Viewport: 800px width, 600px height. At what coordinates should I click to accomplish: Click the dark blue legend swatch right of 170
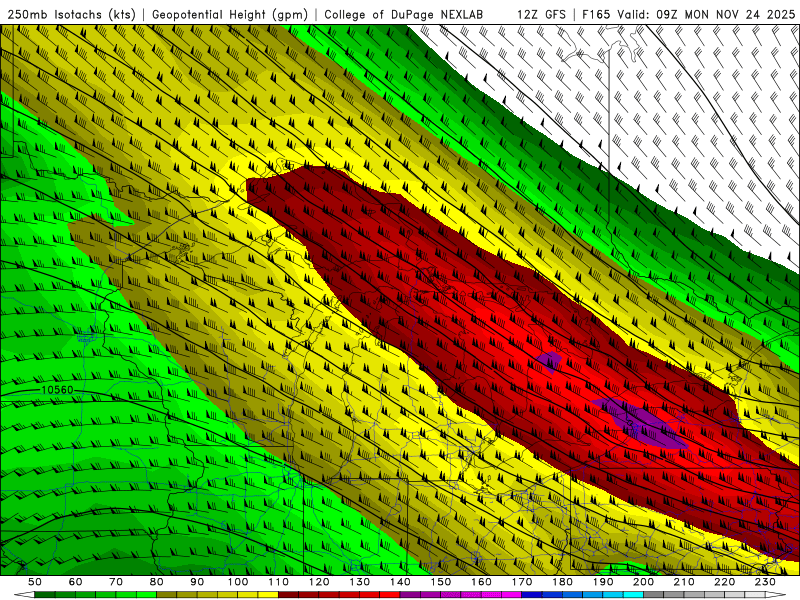(532, 595)
